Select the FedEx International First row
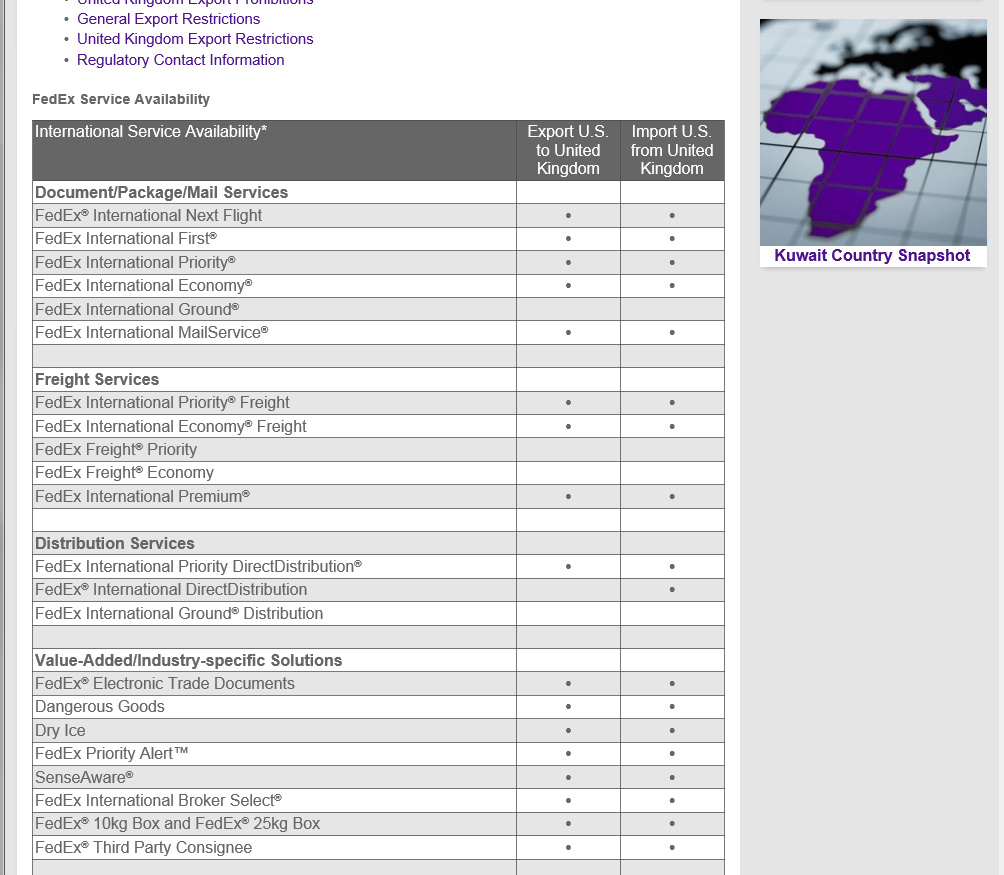 [378, 239]
